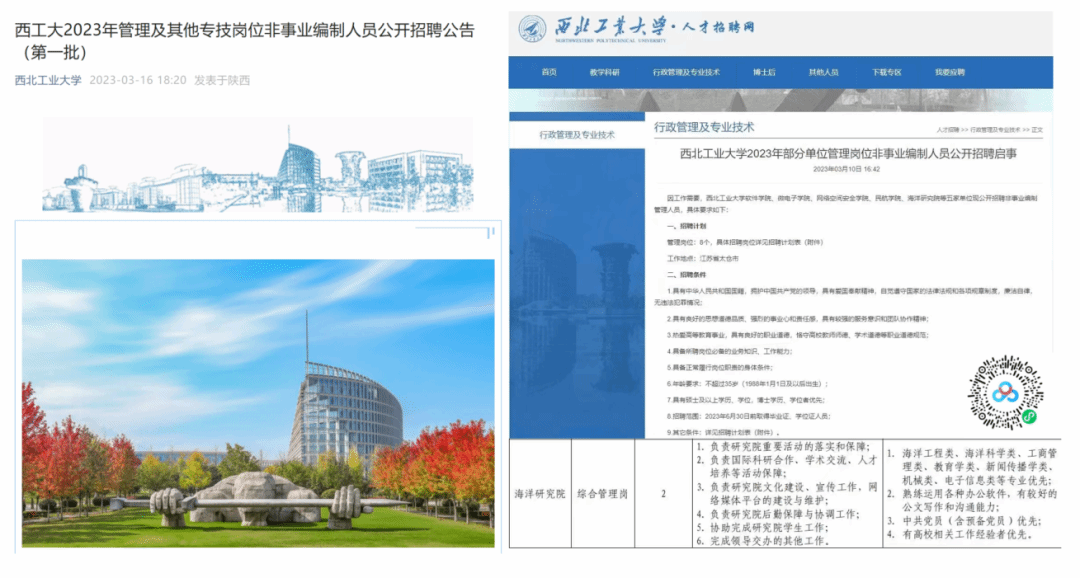Viewport: 1080px width, 578px height.
Task: Open the 教学科研 navigation item
Action: coord(604,72)
